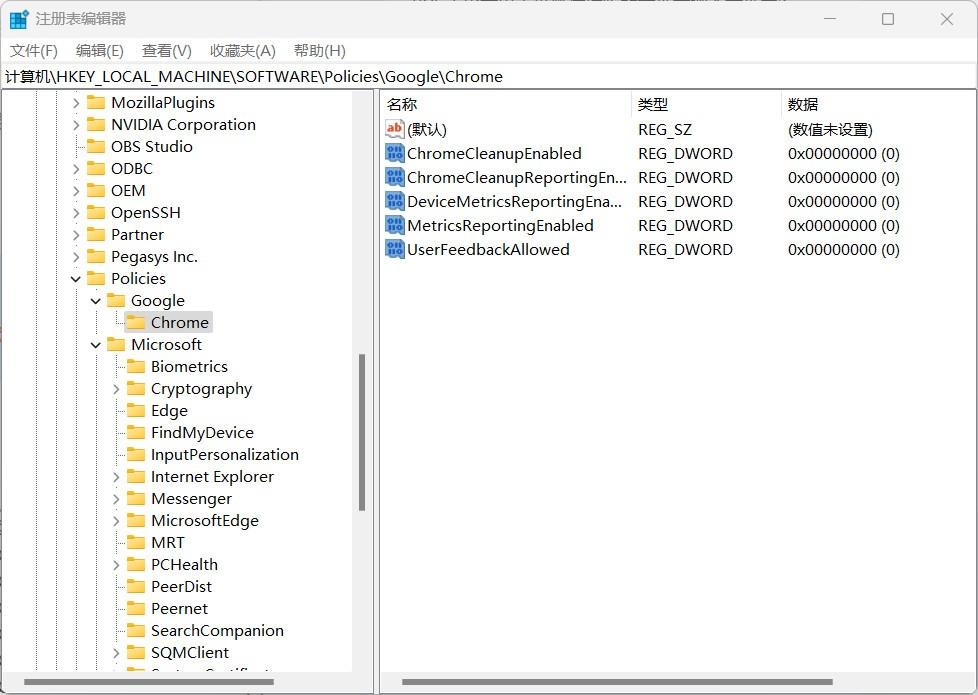Expand the MozillaPlugins key
This screenshot has height=695, width=978.
tap(76, 102)
